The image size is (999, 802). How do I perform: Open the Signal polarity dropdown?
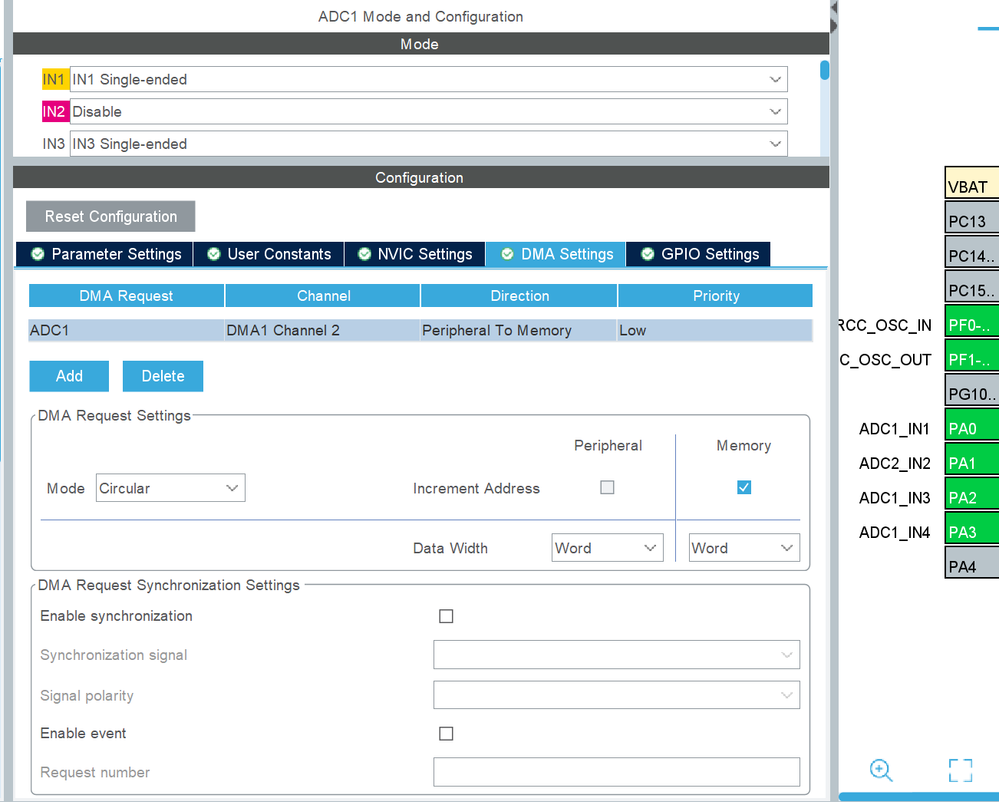(616, 695)
